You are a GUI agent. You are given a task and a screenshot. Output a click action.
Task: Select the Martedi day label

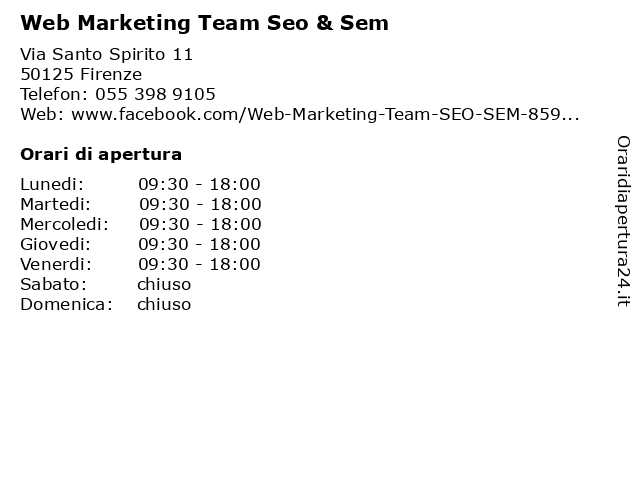(56, 204)
